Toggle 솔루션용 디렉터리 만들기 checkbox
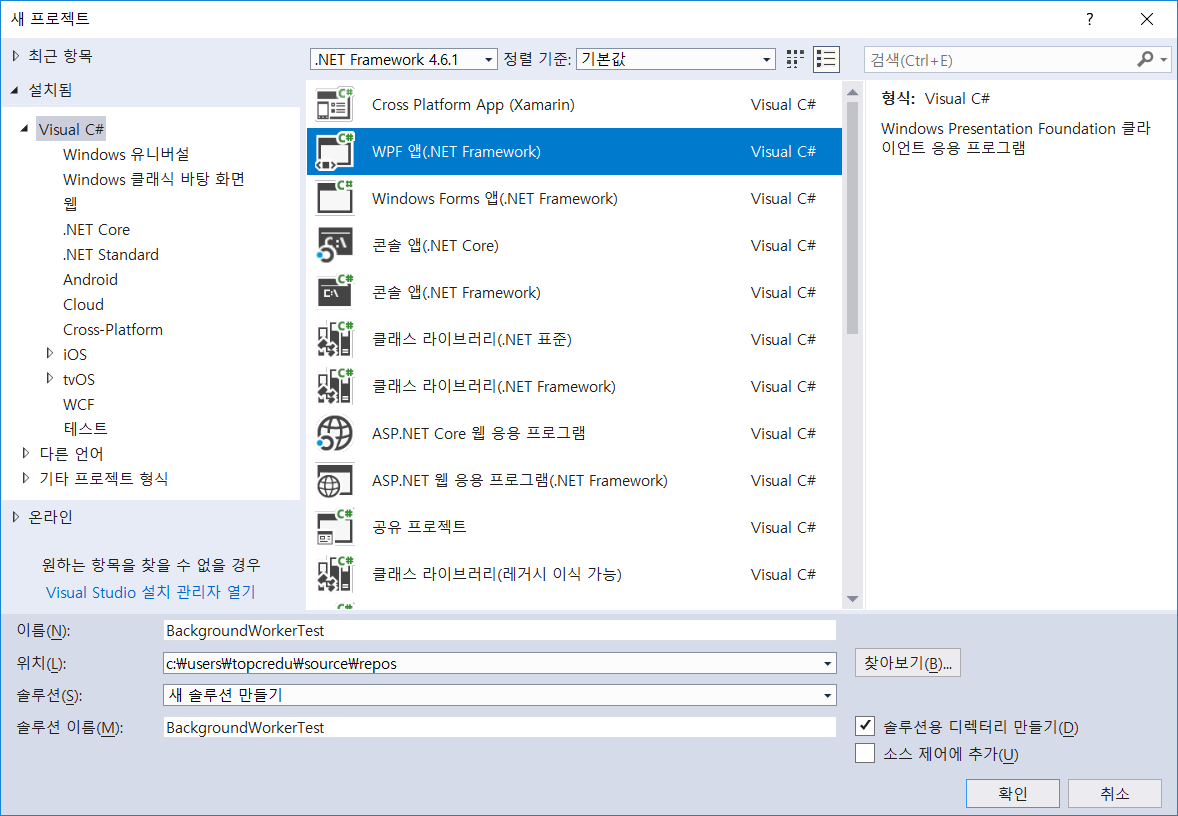 865,726
